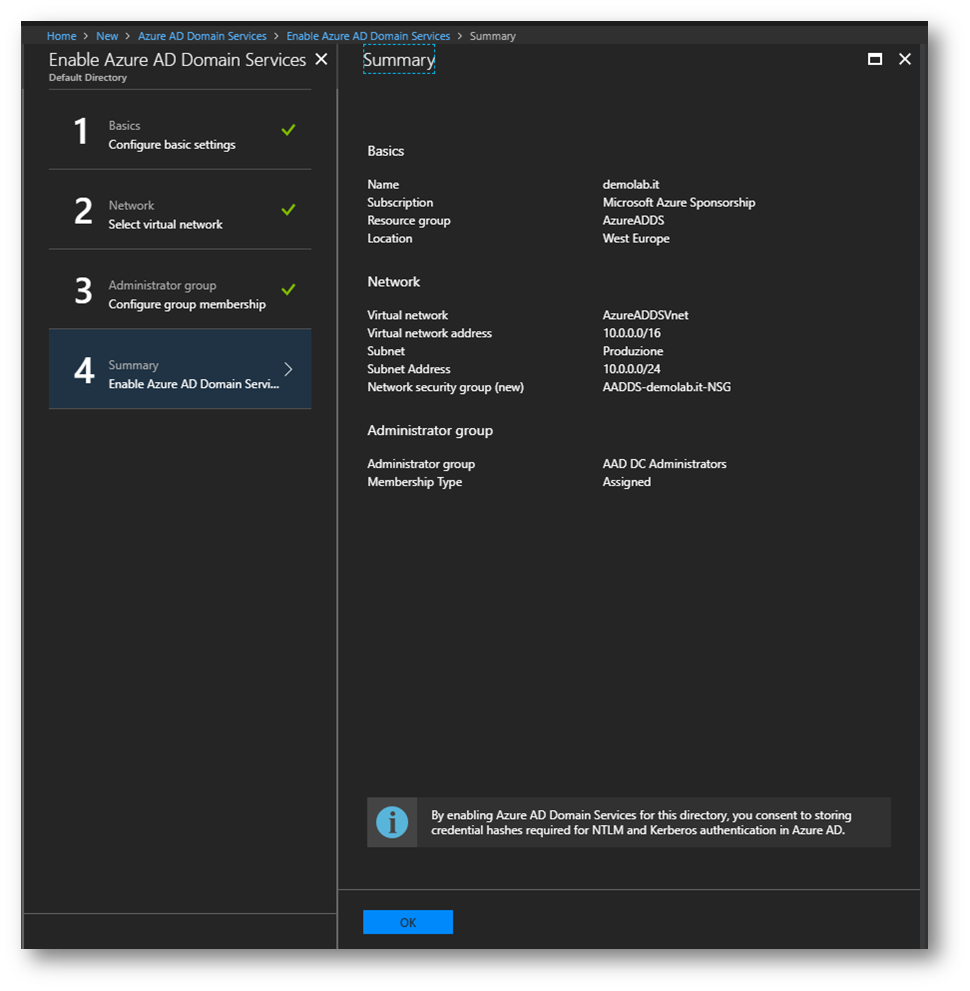Click the green checkmark on Network step

pos(288,209)
